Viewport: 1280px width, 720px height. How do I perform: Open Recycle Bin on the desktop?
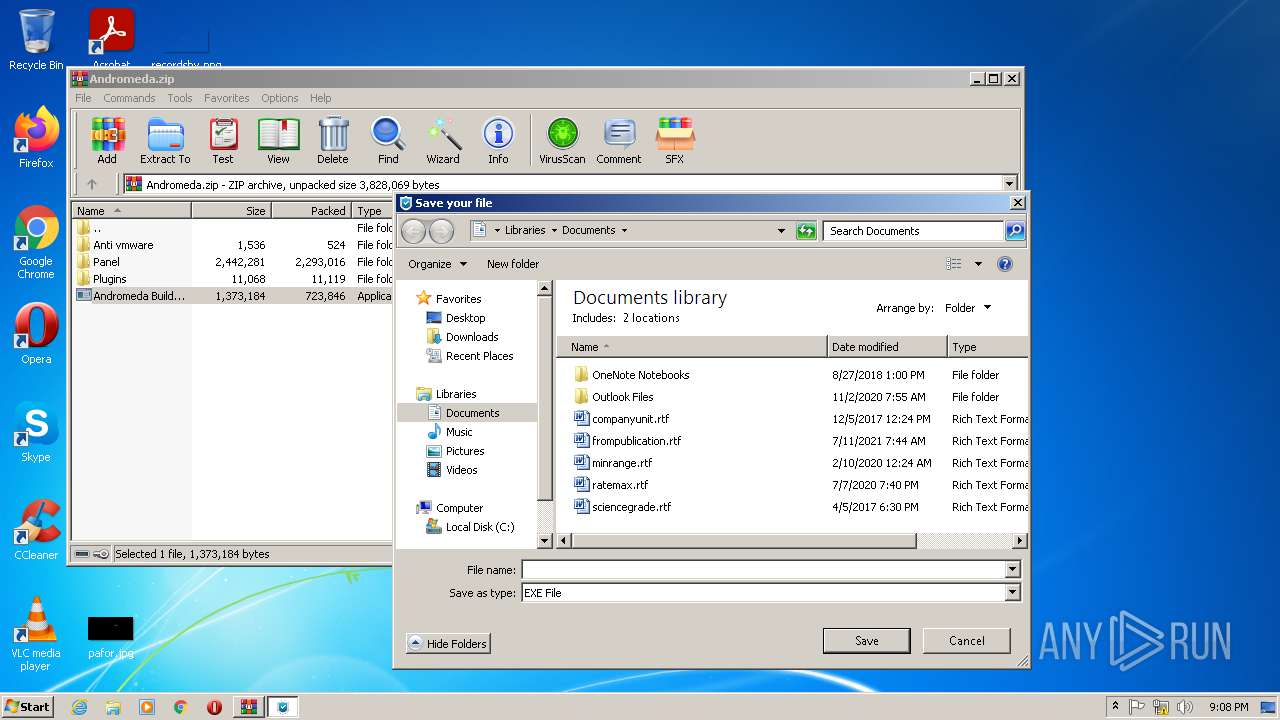(x=36, y=40)
